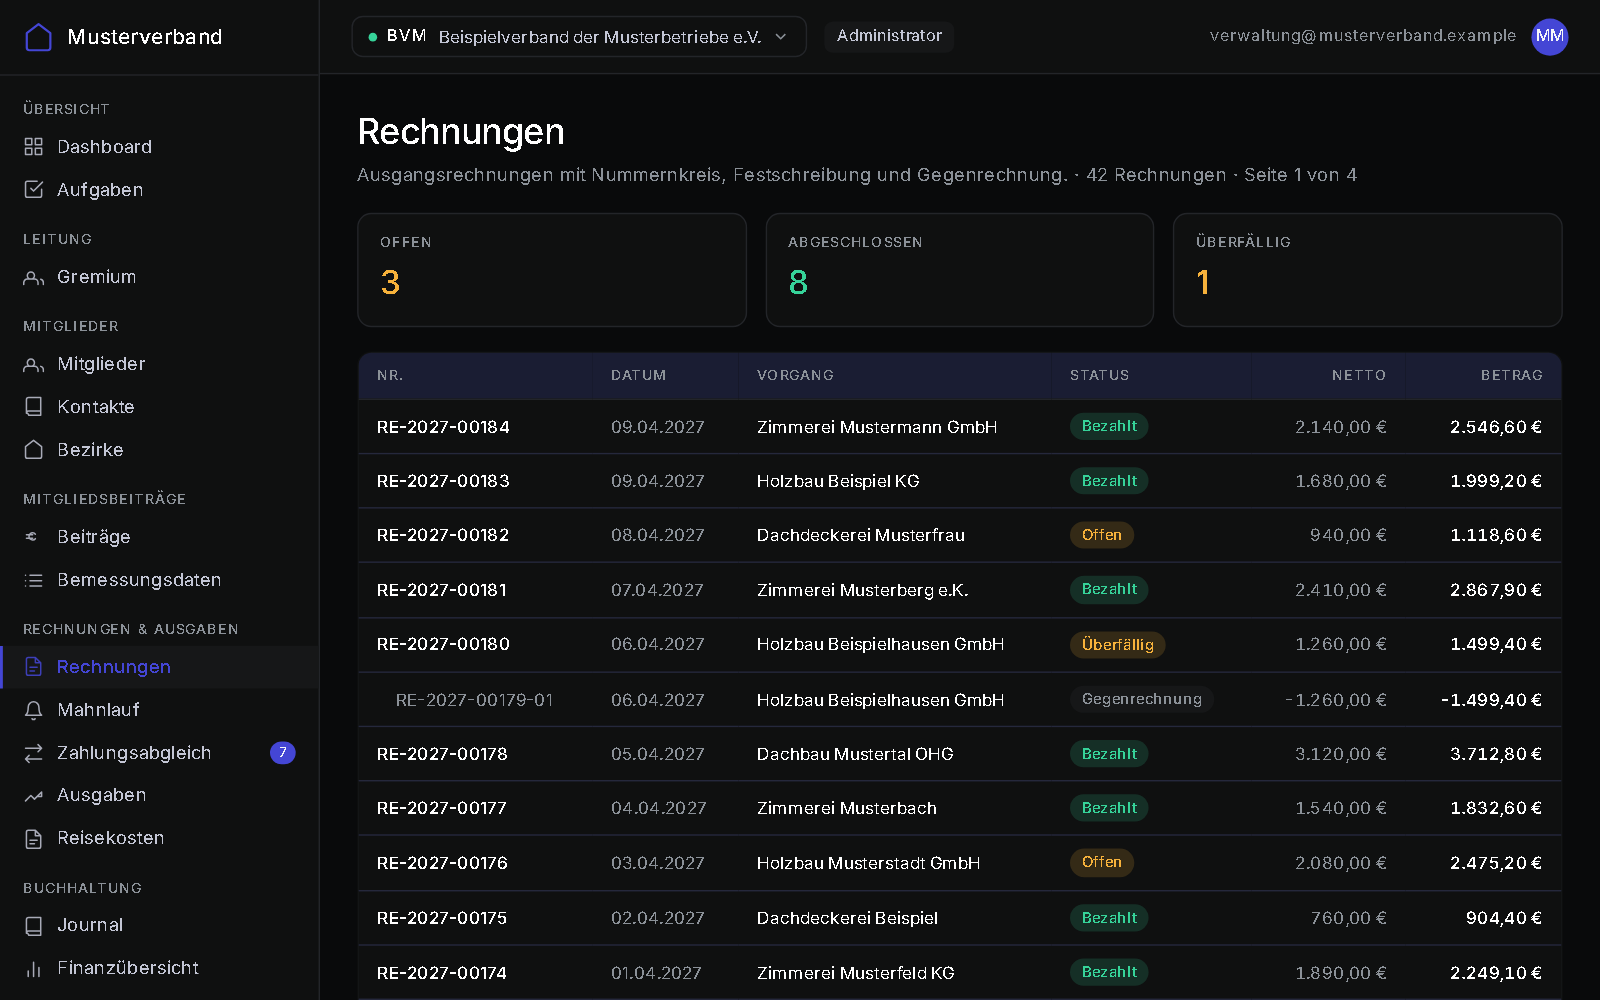Click amount 3.712,80 €
Viewport: 1600px width, 1000px height.
click(x=1496, y=754)
